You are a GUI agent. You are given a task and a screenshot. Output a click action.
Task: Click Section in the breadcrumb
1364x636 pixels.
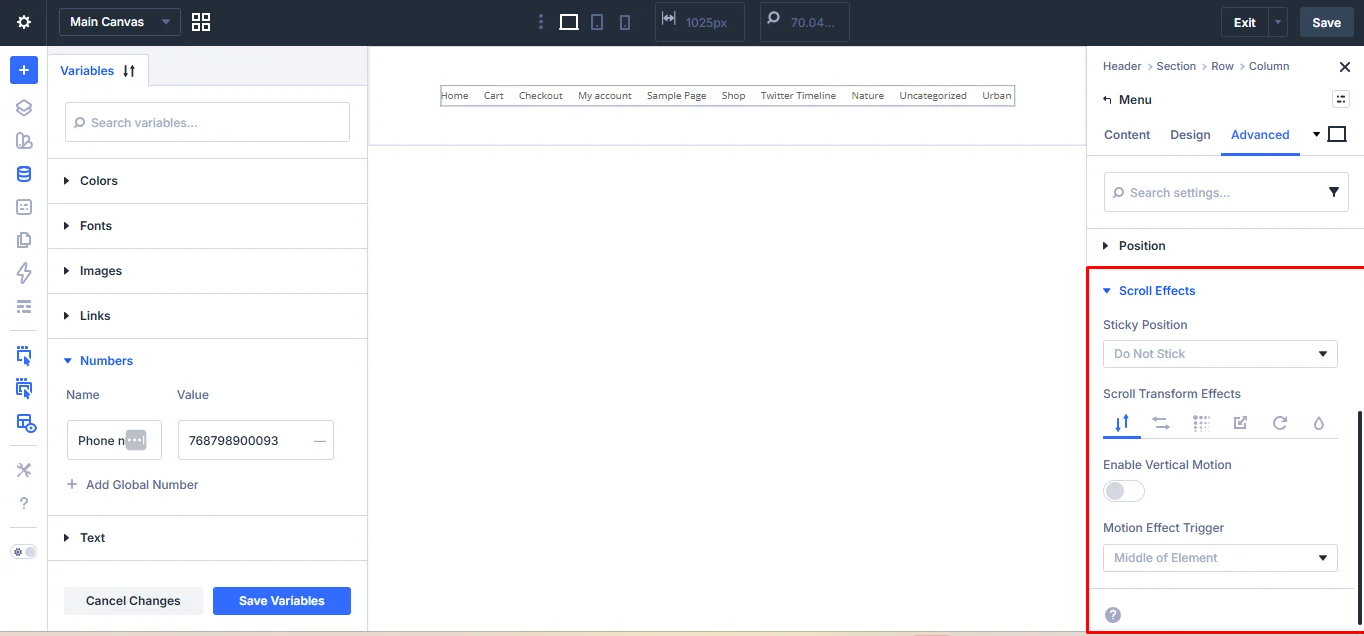click(x=1176, y=66)
